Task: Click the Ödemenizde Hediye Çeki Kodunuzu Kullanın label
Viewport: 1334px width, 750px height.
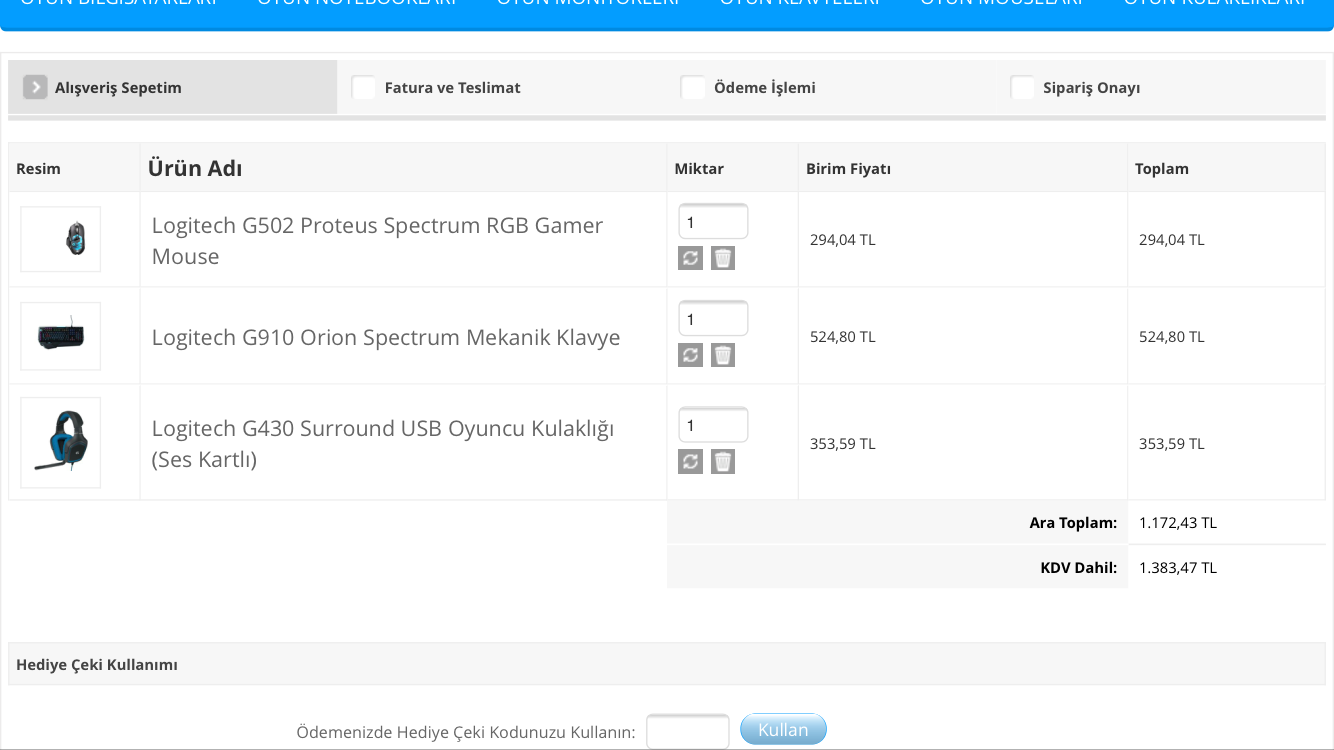Action: tap(466, 732)
